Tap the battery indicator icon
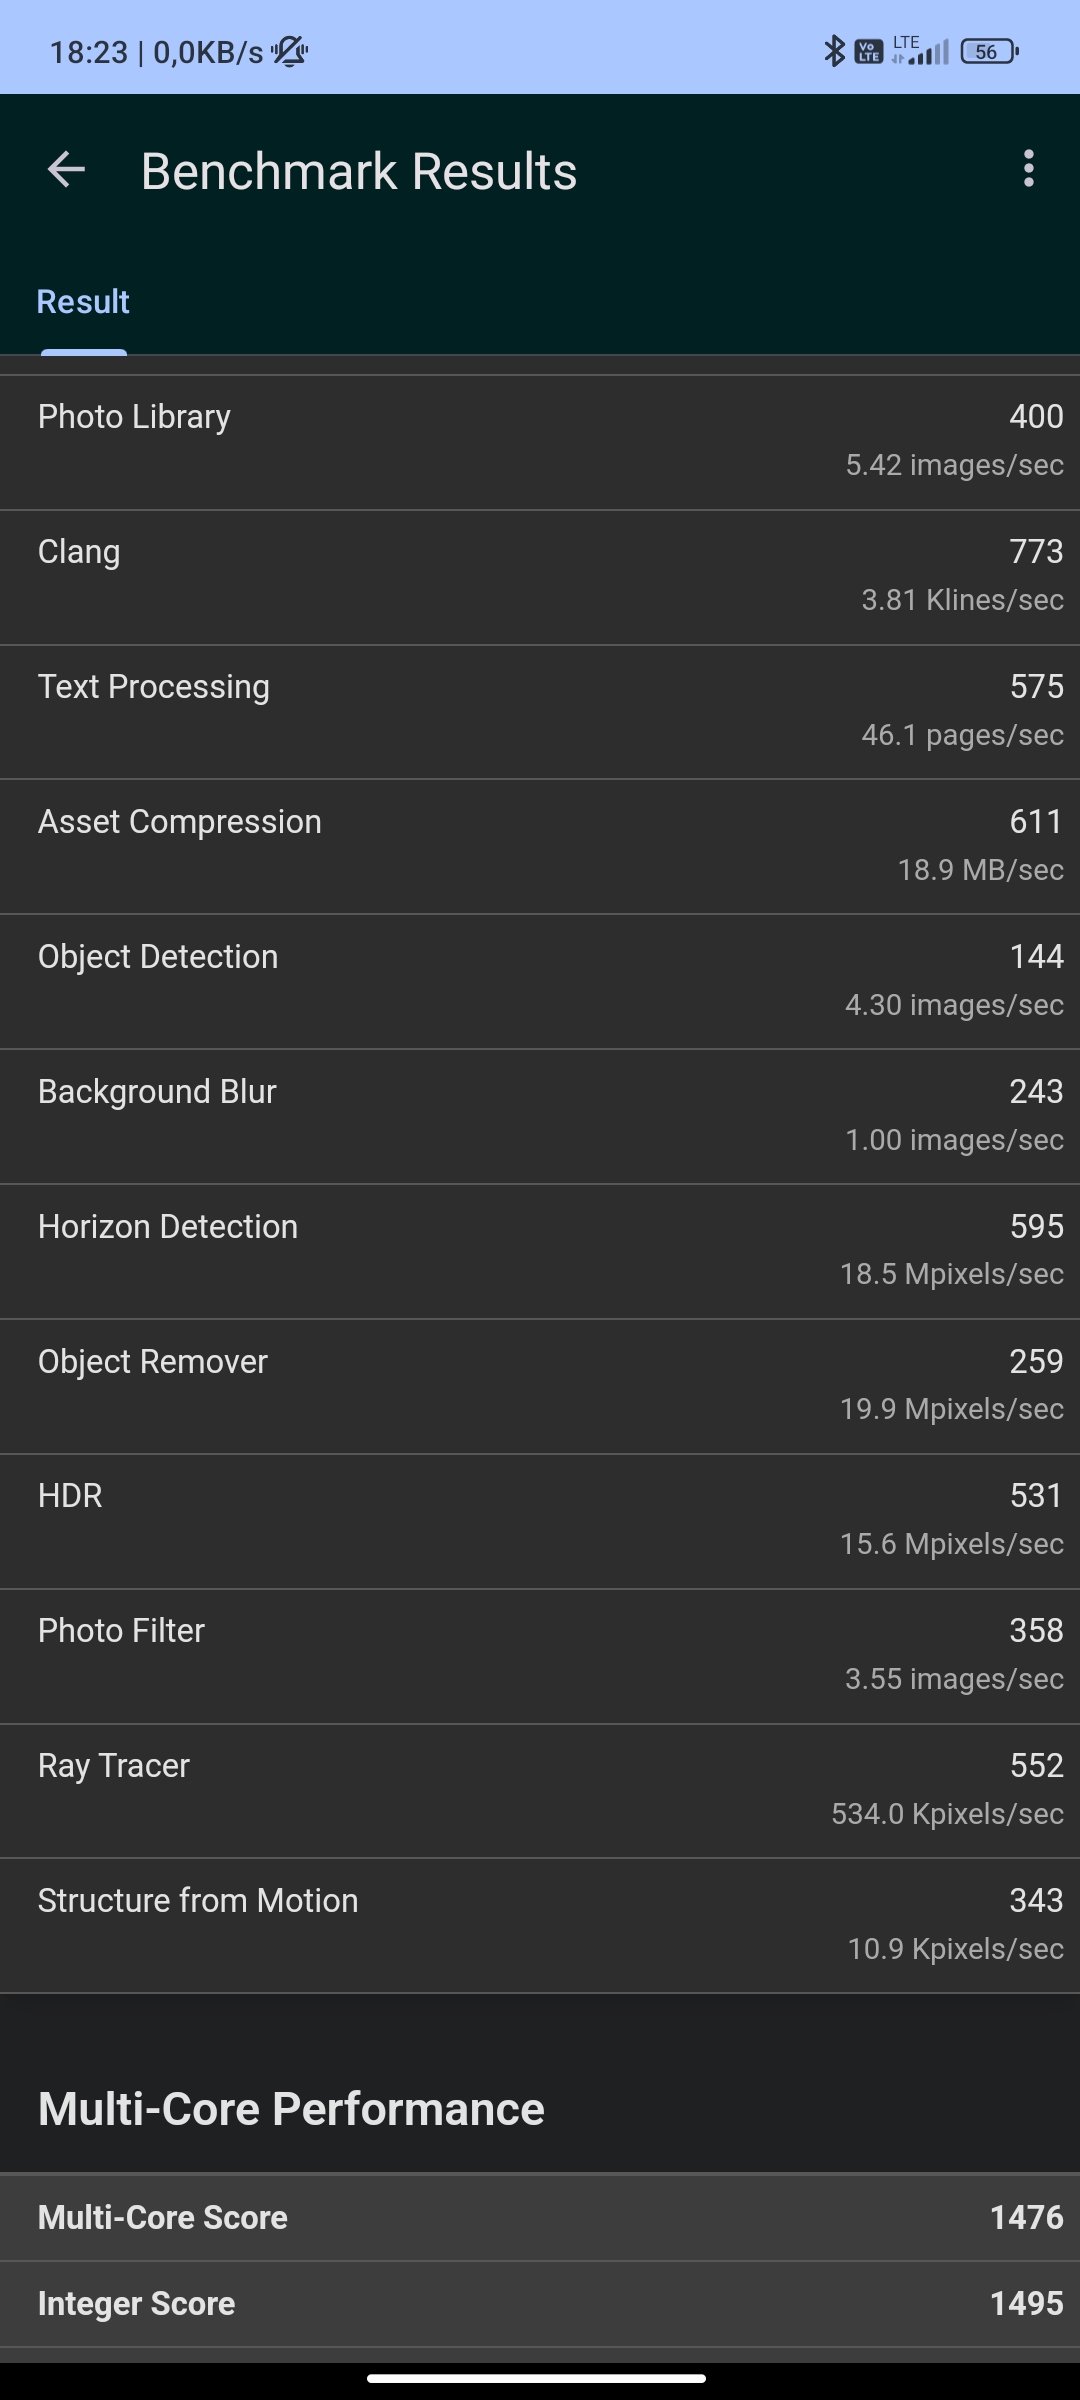 [x=989, y=51]
